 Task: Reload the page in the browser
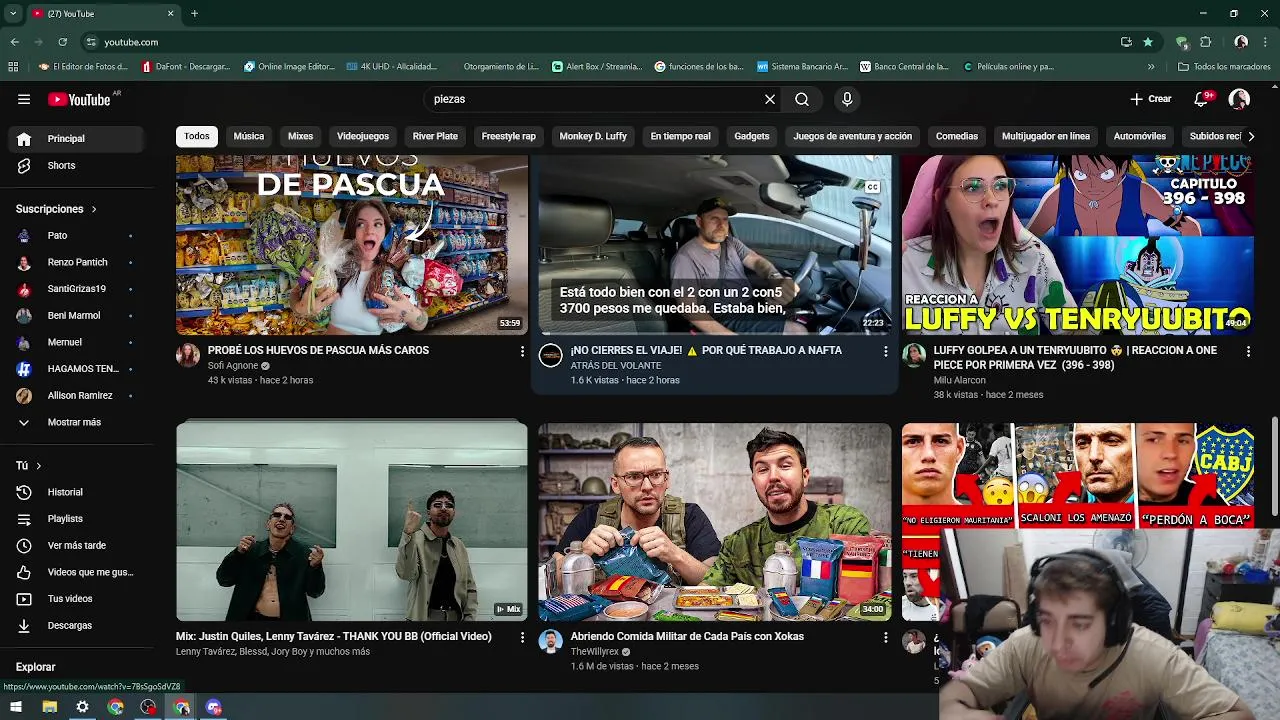click(63, 42)
